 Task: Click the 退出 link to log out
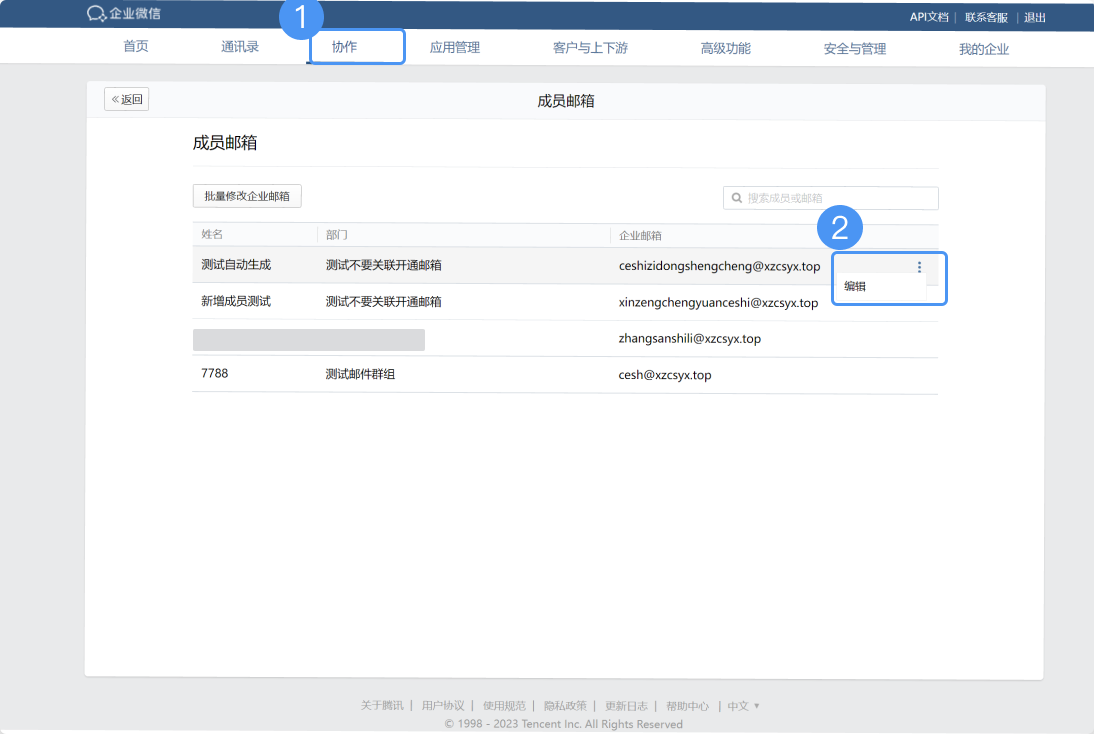pos(1033,17)
